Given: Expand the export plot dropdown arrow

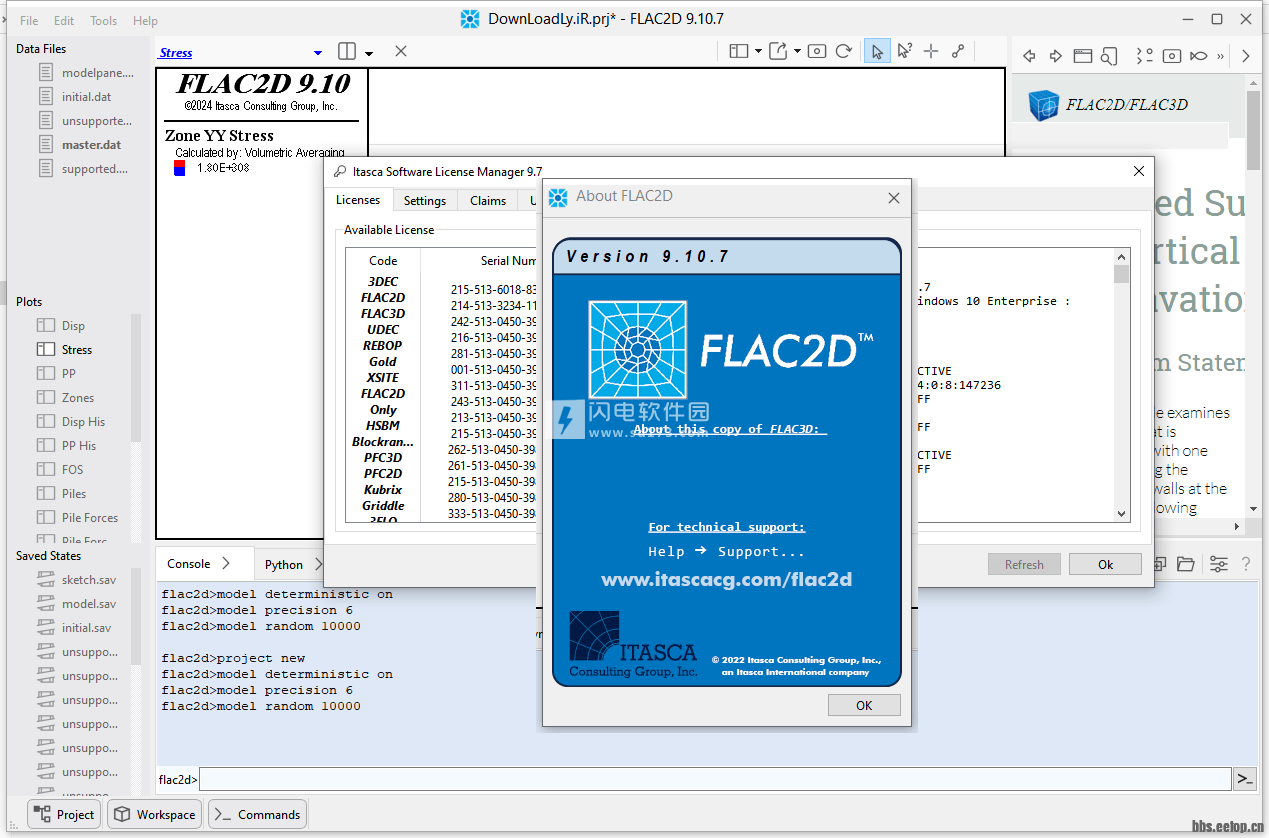Looking at the screenshot, I should click(x=797, y=52).
